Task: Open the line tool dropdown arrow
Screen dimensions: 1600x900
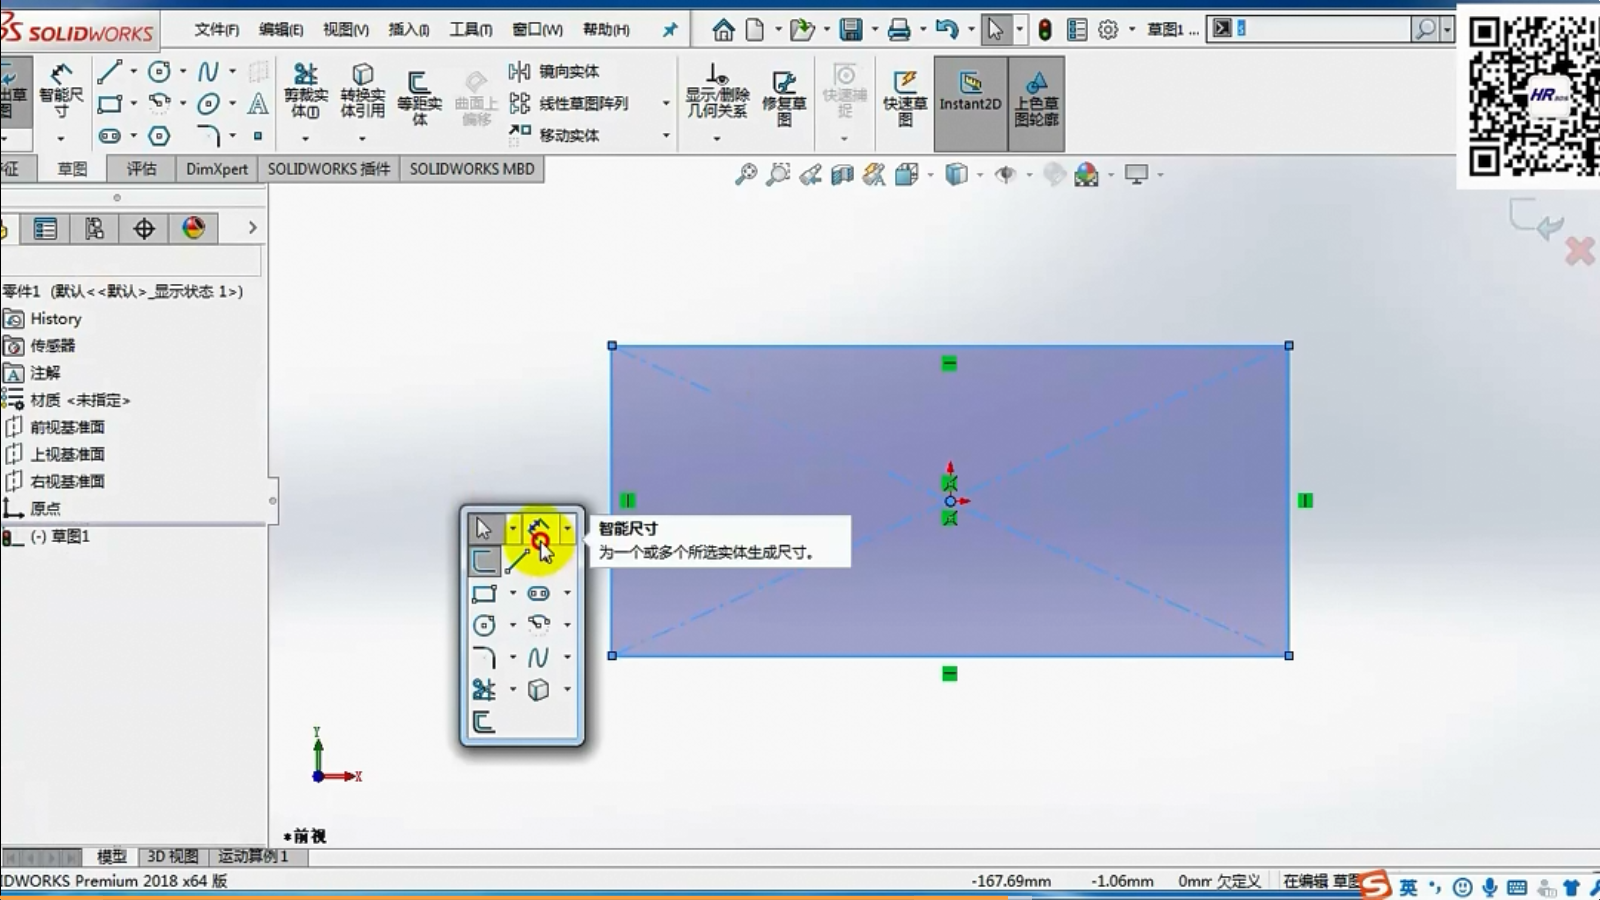Action: (x=133, y=72)
